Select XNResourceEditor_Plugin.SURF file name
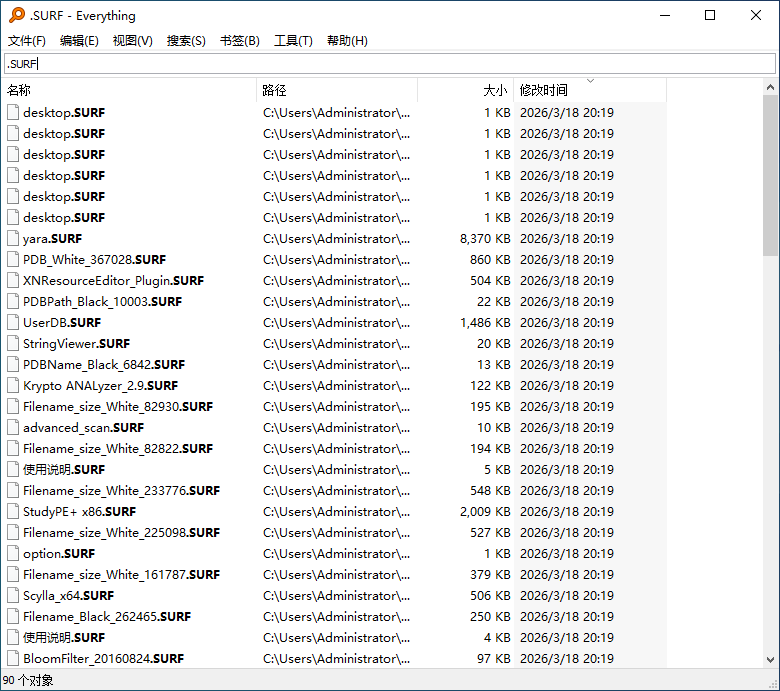Viewport: 780px width, 691px height. tap(113, 281)
